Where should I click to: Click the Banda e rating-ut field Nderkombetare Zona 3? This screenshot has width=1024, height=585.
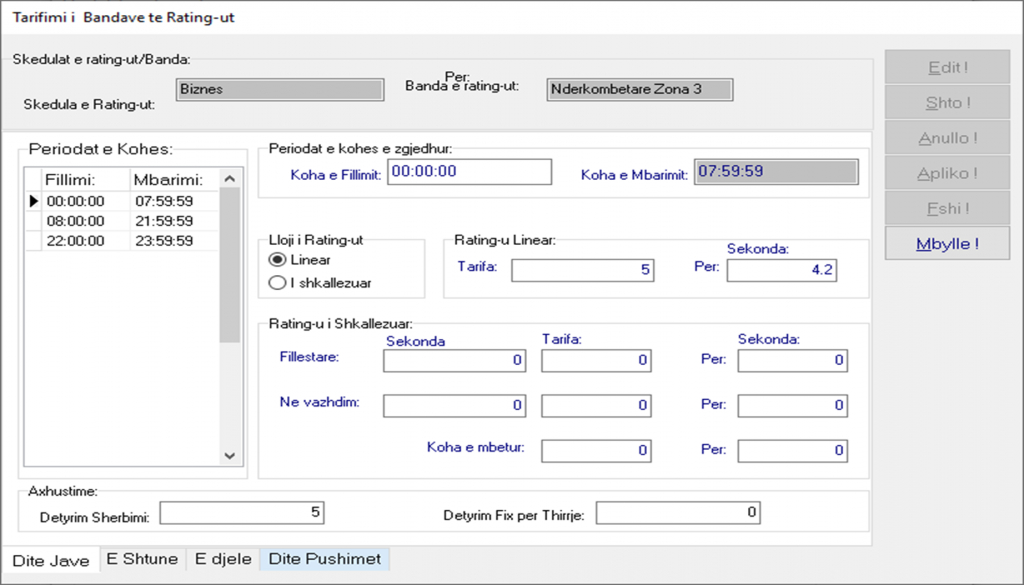(639, 89)
